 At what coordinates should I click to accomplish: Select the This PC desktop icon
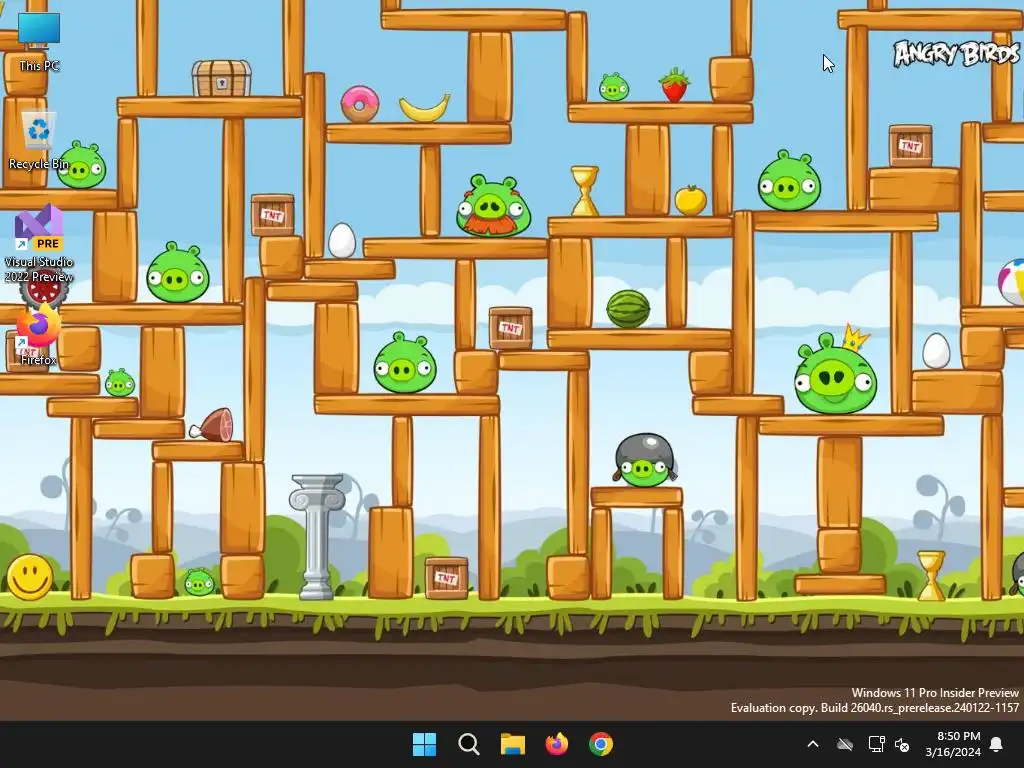click(39, 40)
